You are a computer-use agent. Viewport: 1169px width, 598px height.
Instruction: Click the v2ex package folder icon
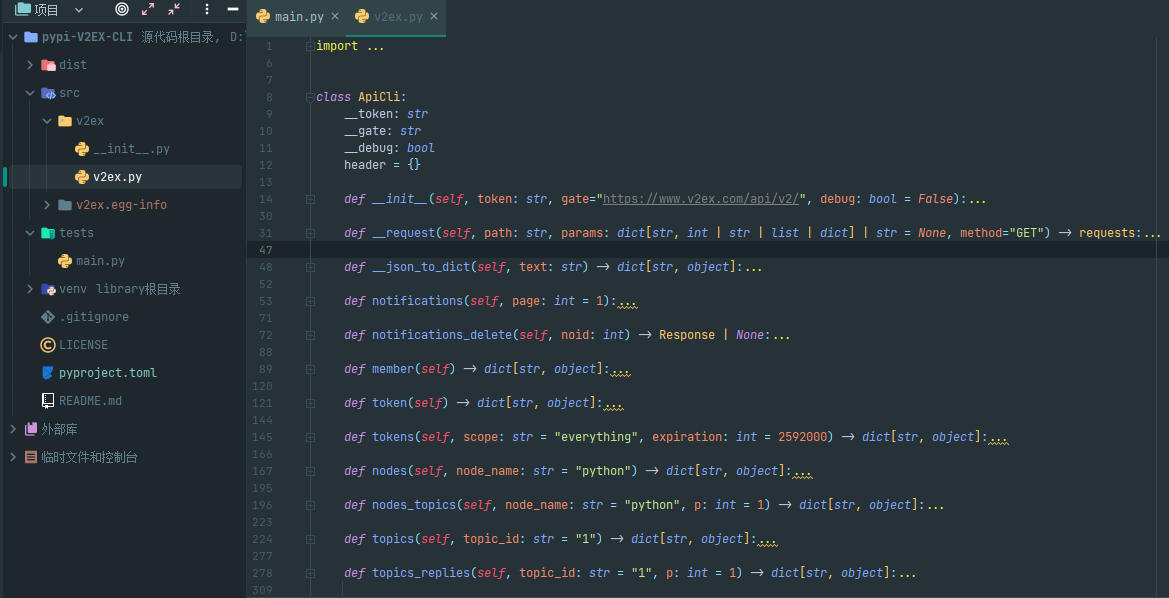(x=65, y=121)
